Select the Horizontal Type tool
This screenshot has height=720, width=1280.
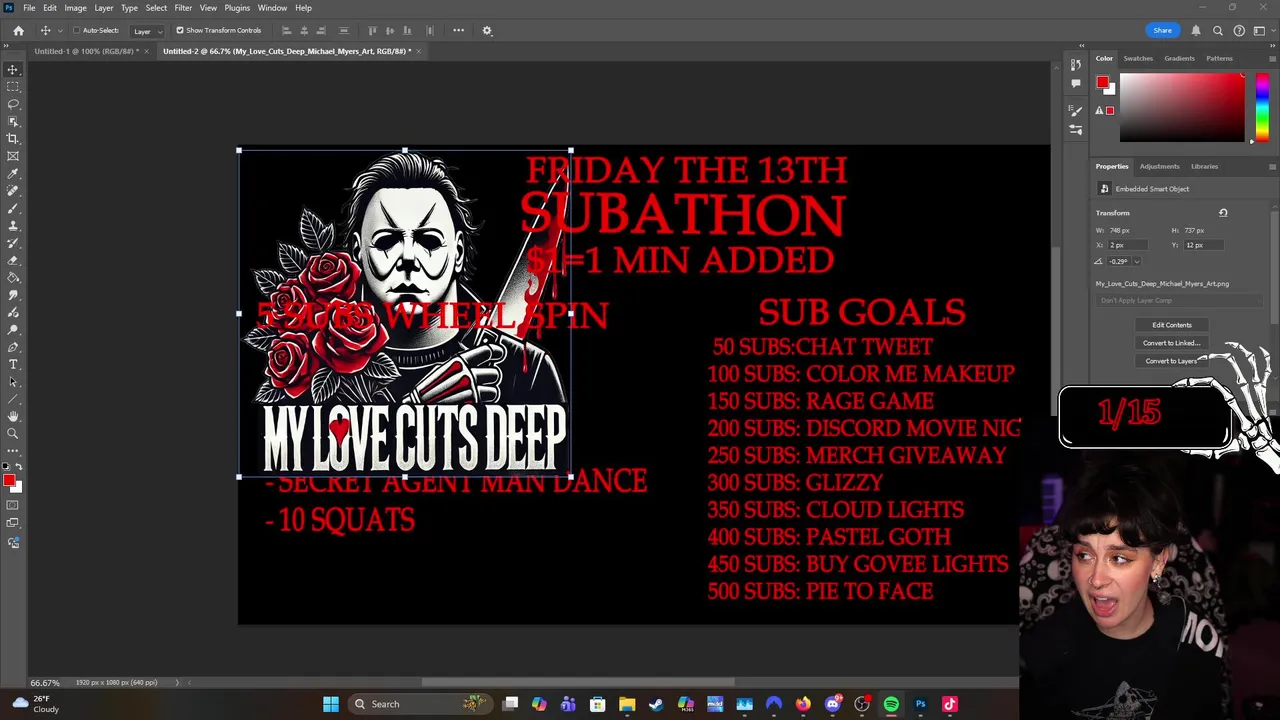coord(13,364)
